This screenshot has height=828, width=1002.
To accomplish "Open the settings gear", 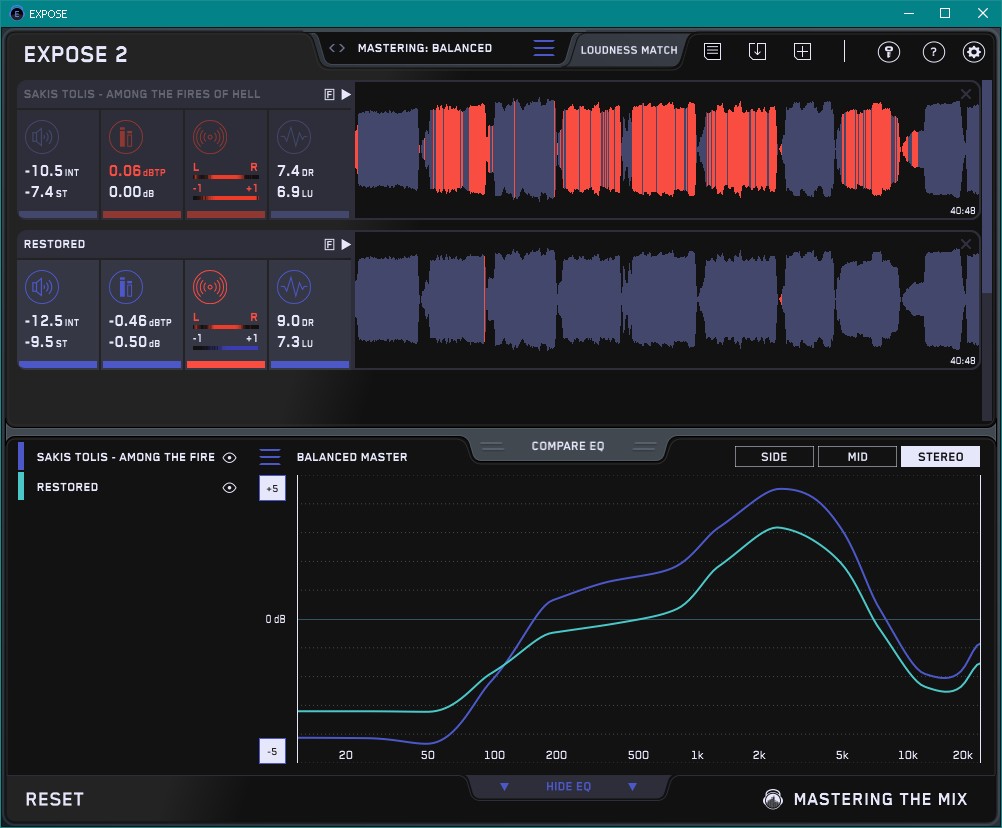I will coord(973,52).
